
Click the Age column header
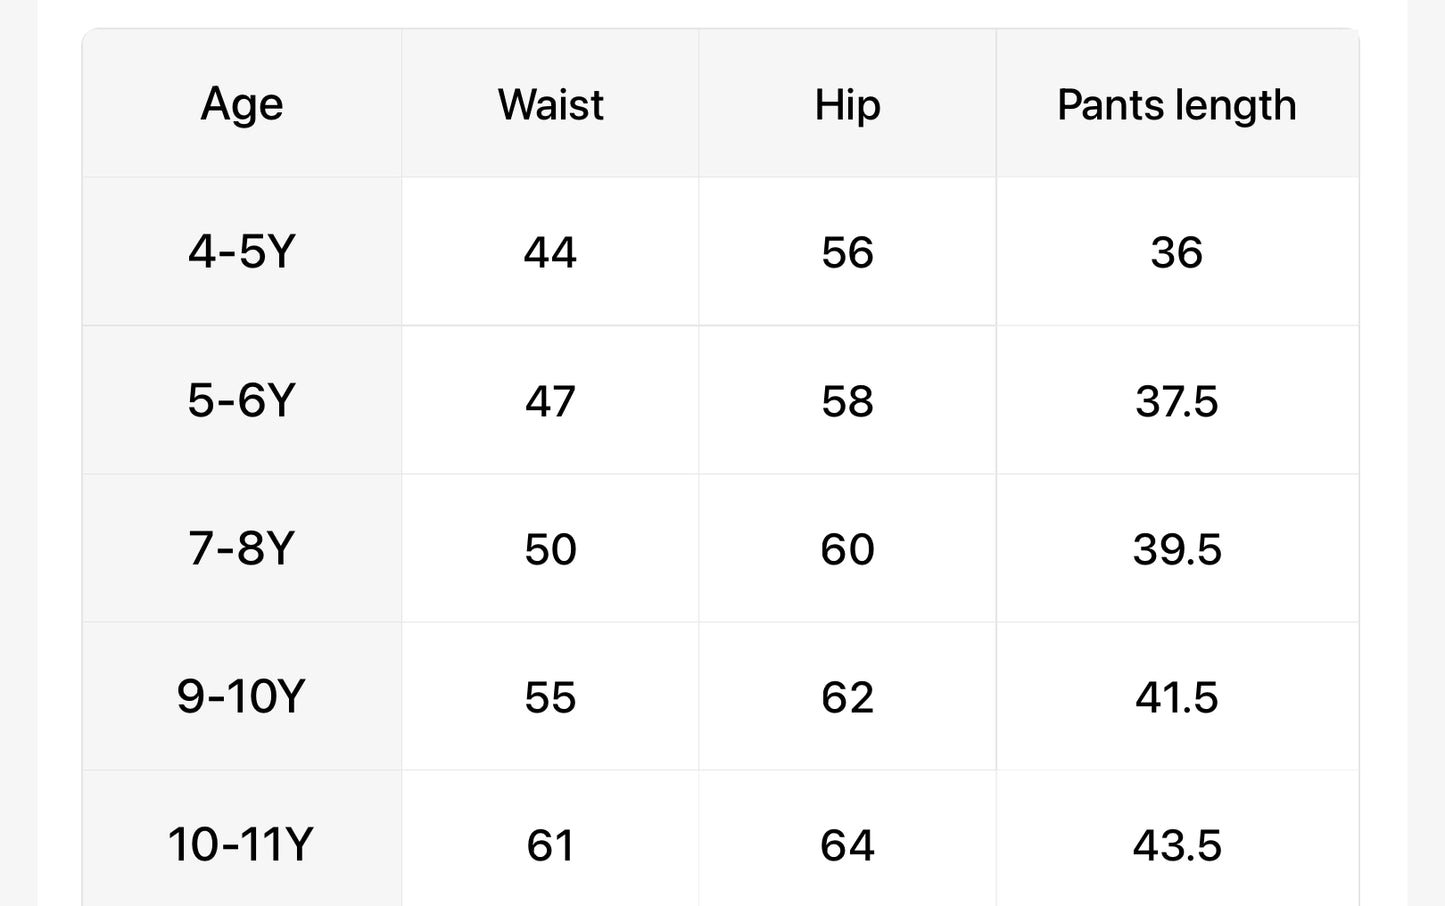(x=242, y=104)
